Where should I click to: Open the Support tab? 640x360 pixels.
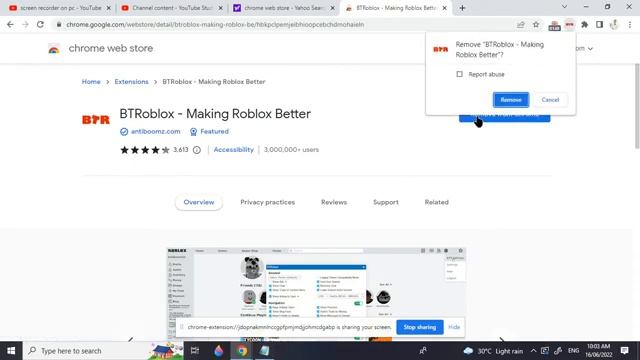(386, 202)
